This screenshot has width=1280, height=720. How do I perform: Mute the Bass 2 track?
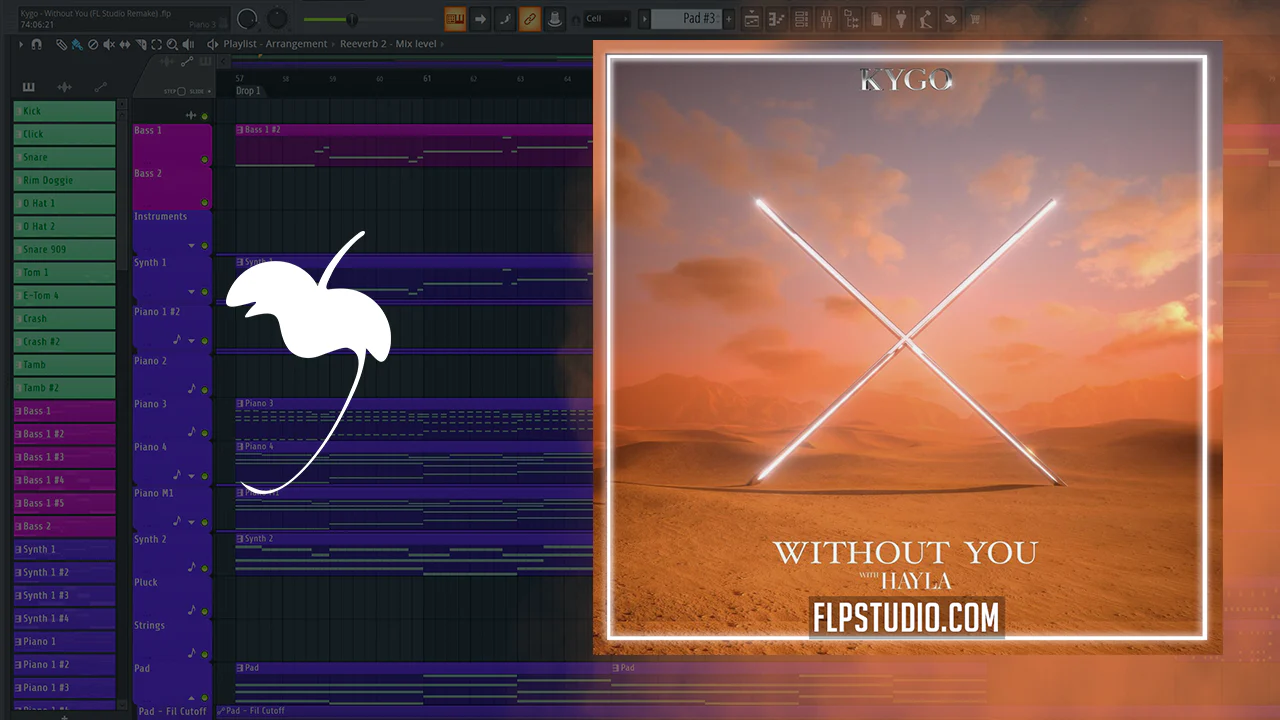coord(205,203)
